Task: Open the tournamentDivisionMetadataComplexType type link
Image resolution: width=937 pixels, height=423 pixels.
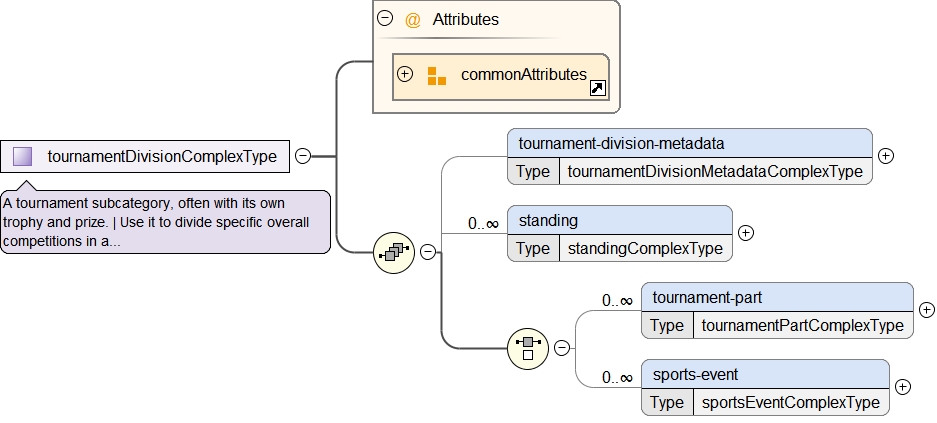Action: coord(714,171)
